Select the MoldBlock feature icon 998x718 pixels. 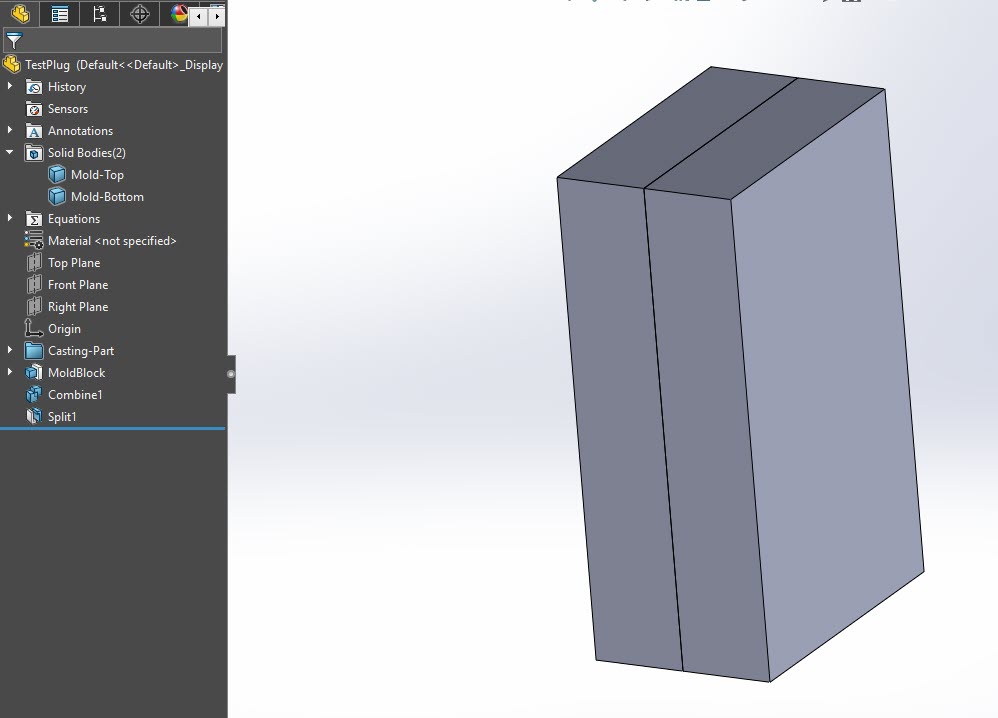[x=34, y=372]
